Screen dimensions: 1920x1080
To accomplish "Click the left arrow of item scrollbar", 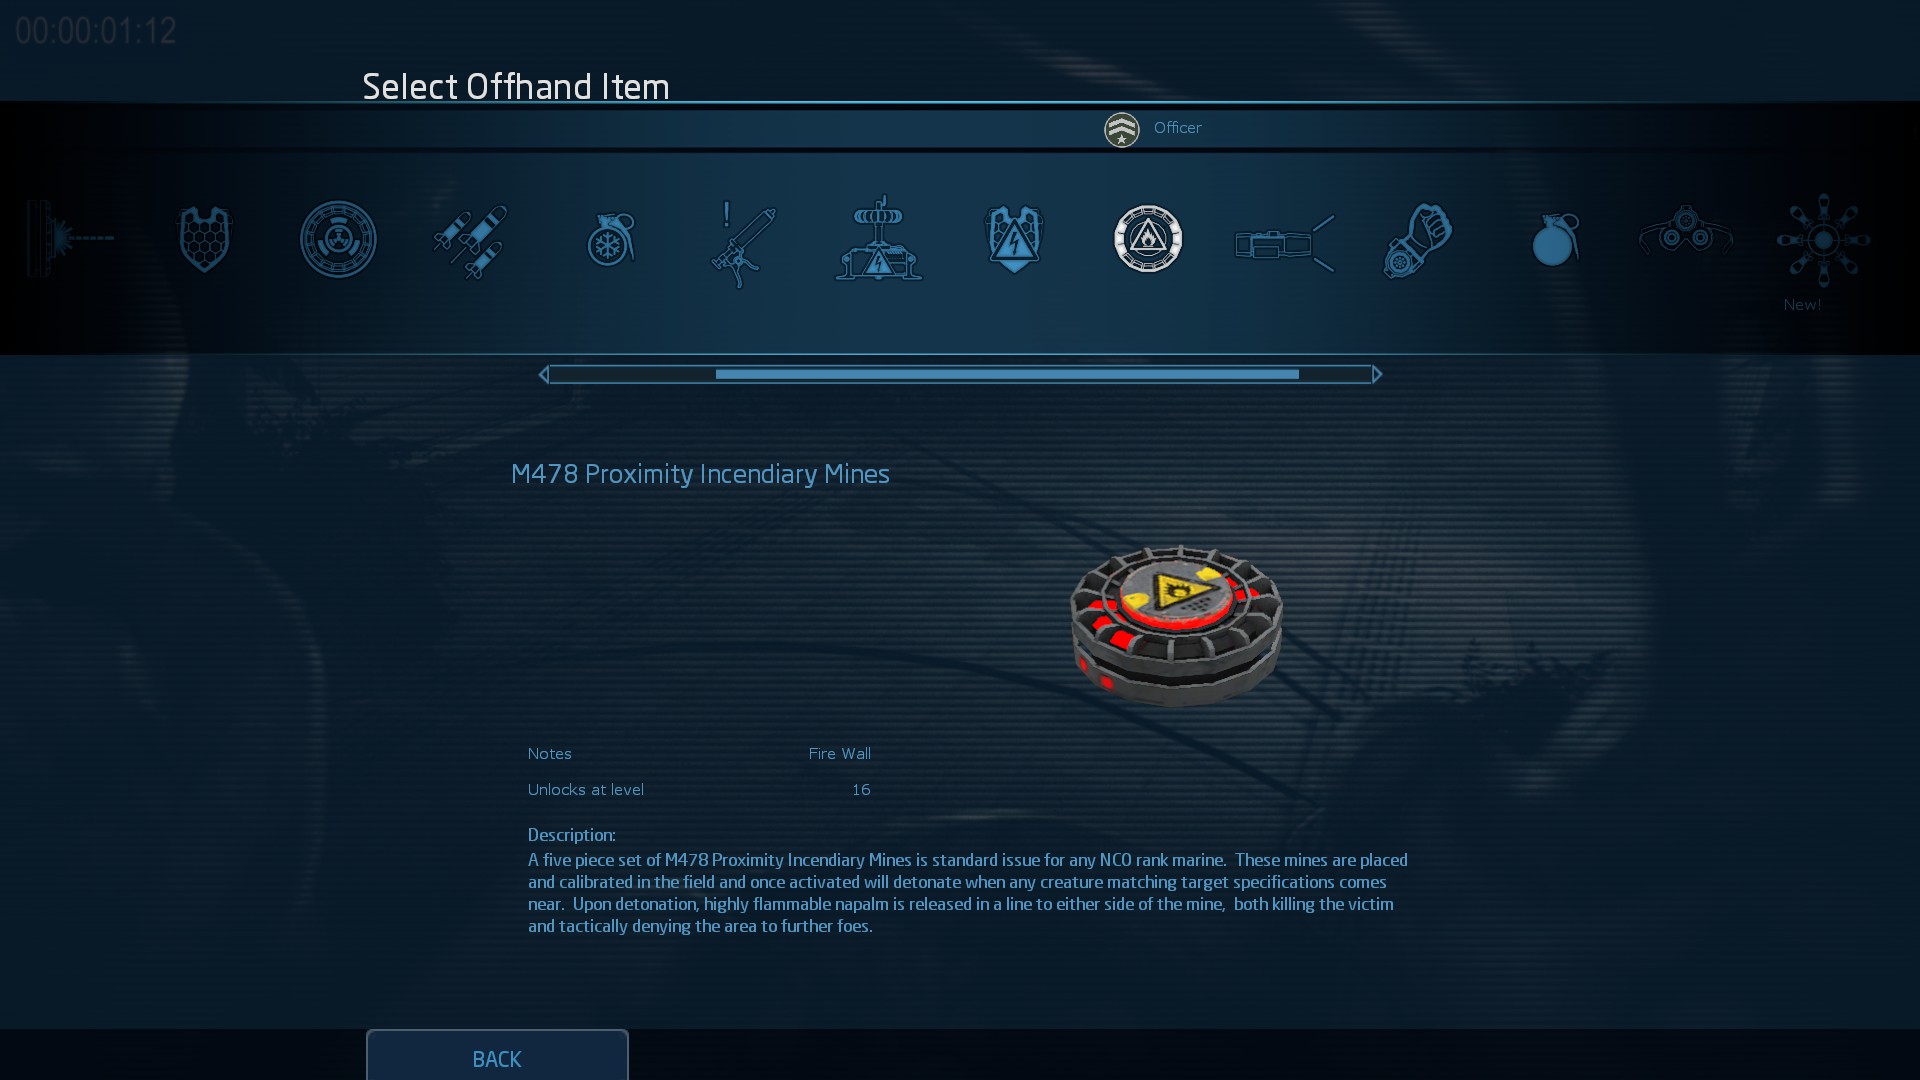I will pos(543,374).
